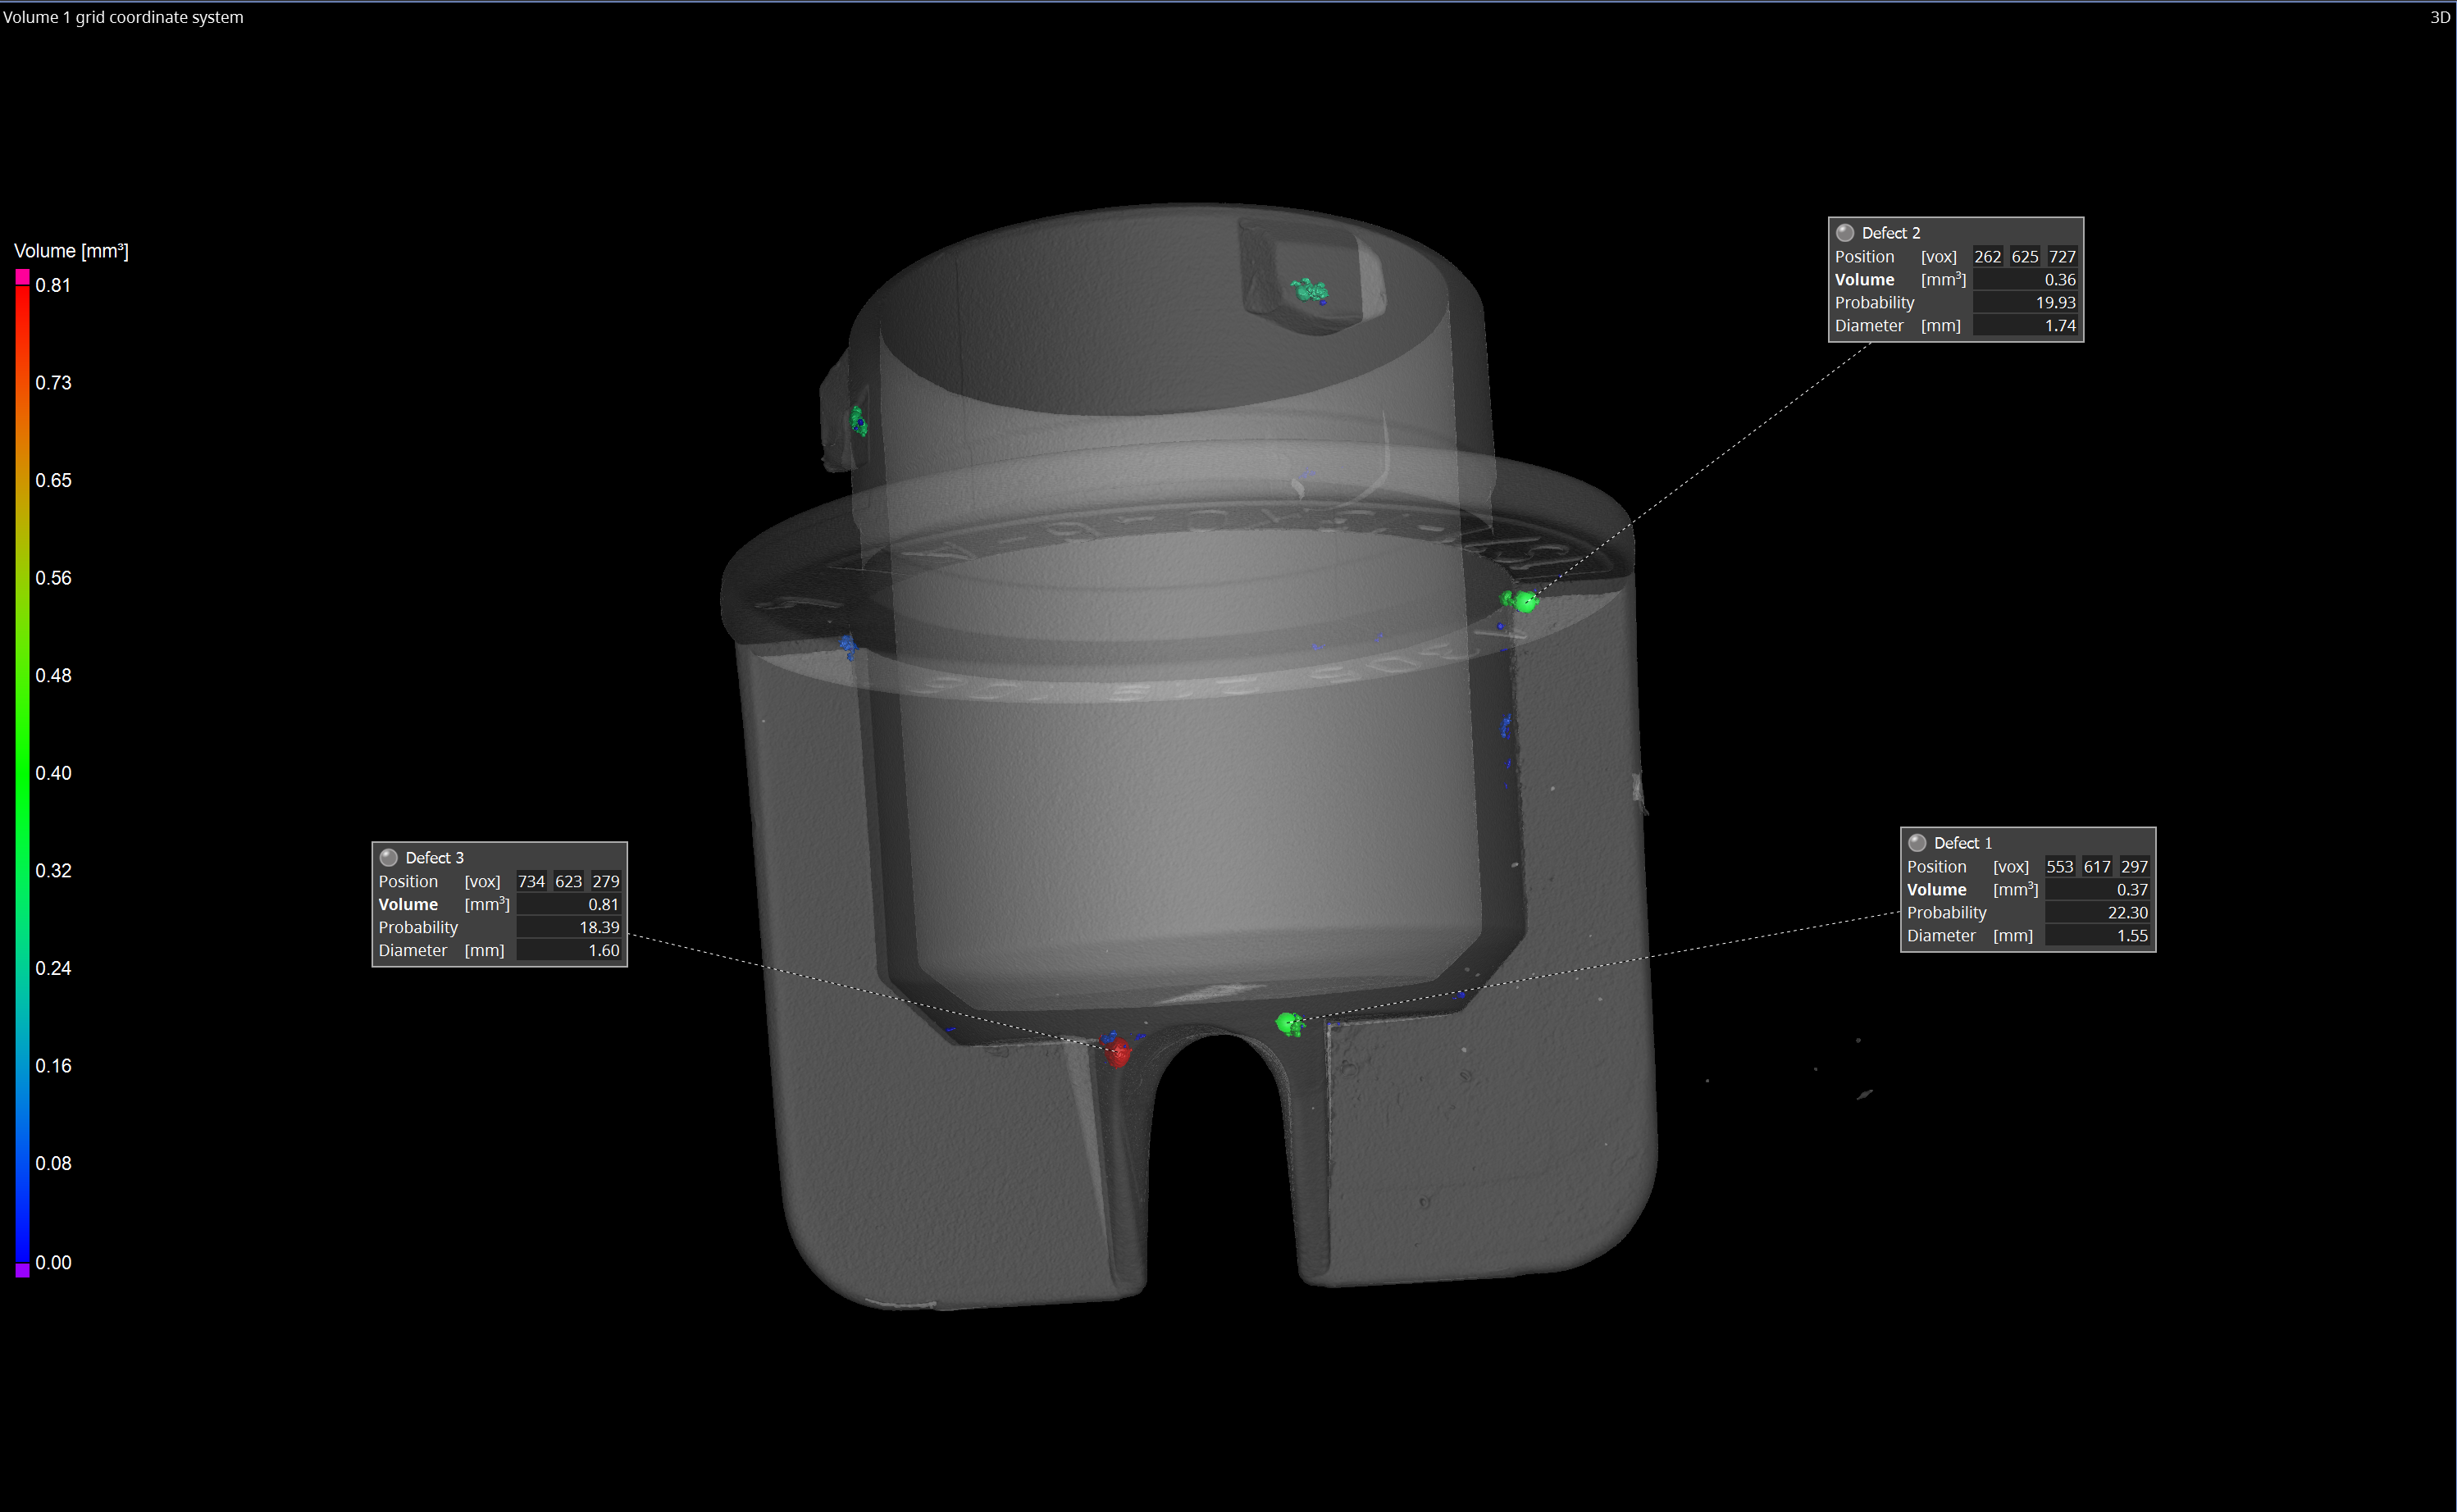Click the teal defect in the top rectangular recess
Viewport: 2457px width, 1512px height.
(x=1308, y=291)
